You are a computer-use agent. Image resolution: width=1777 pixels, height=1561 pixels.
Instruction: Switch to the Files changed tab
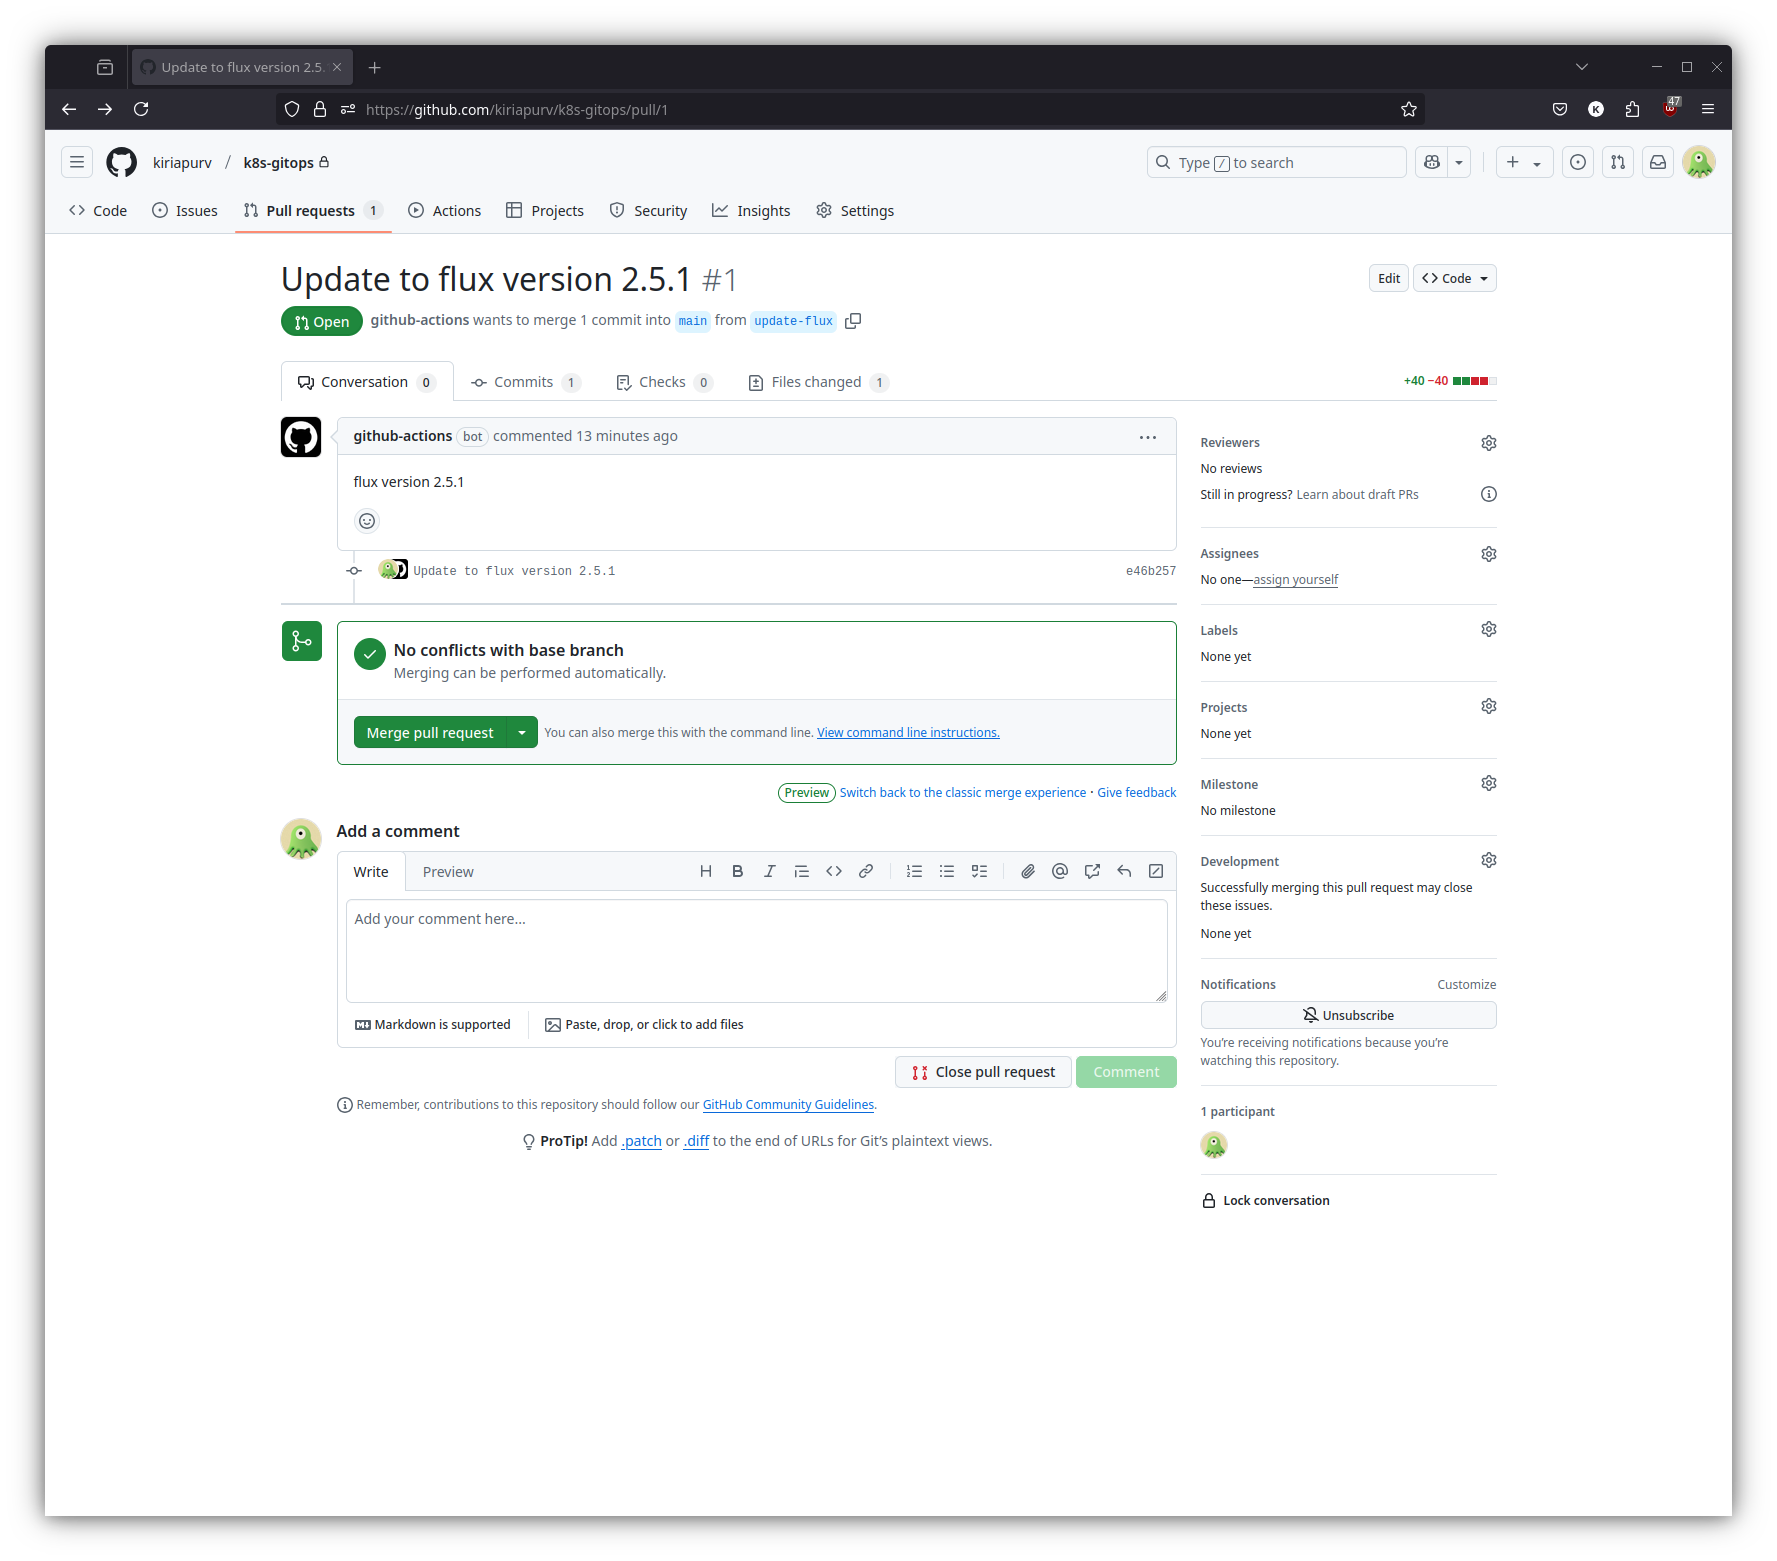click(817, 382)
